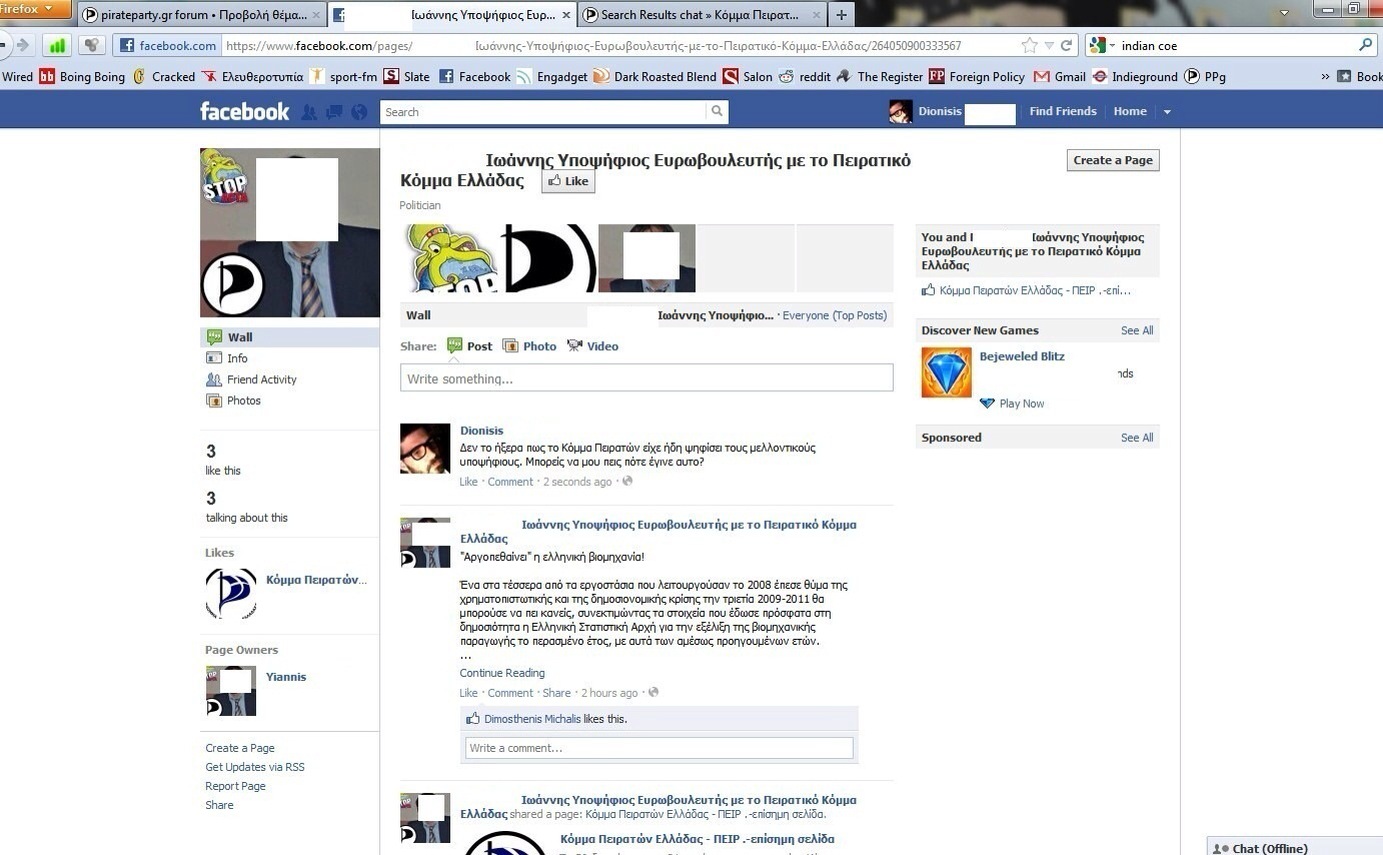Viewport: 1383px width, 855px height.
Task: Open the notifications globe icon
Action: pos(359,112)
